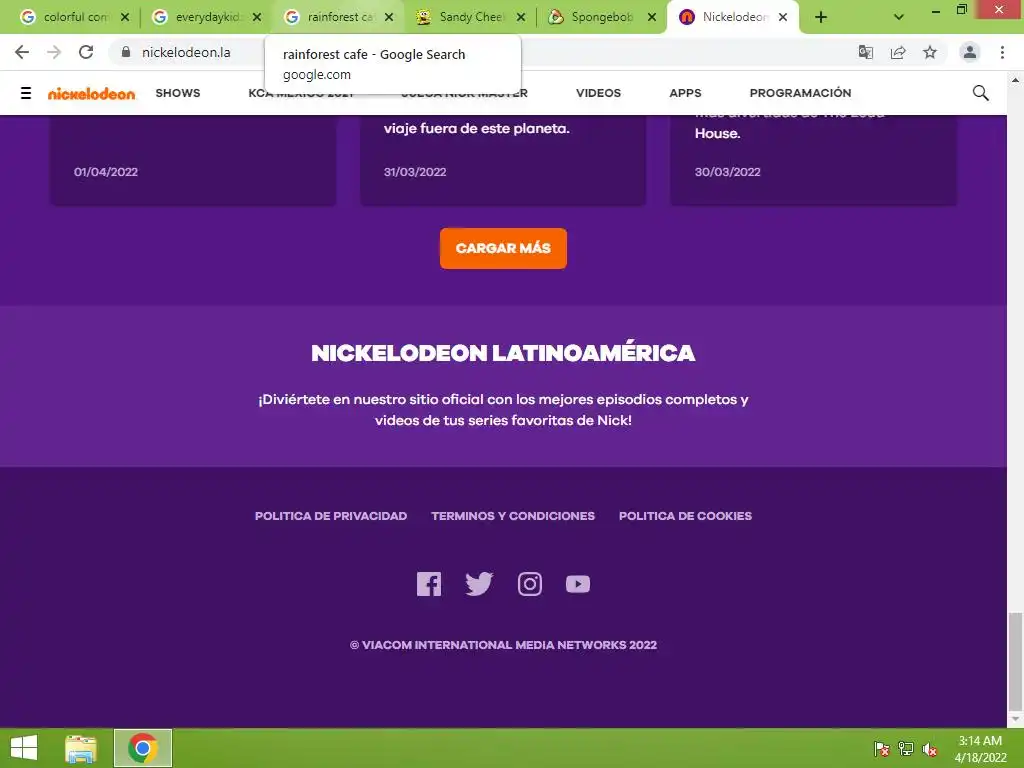Open the card dated 30/03/2022
The width and height of the screenshot is (1024, 768).
[x=814, y=161]
